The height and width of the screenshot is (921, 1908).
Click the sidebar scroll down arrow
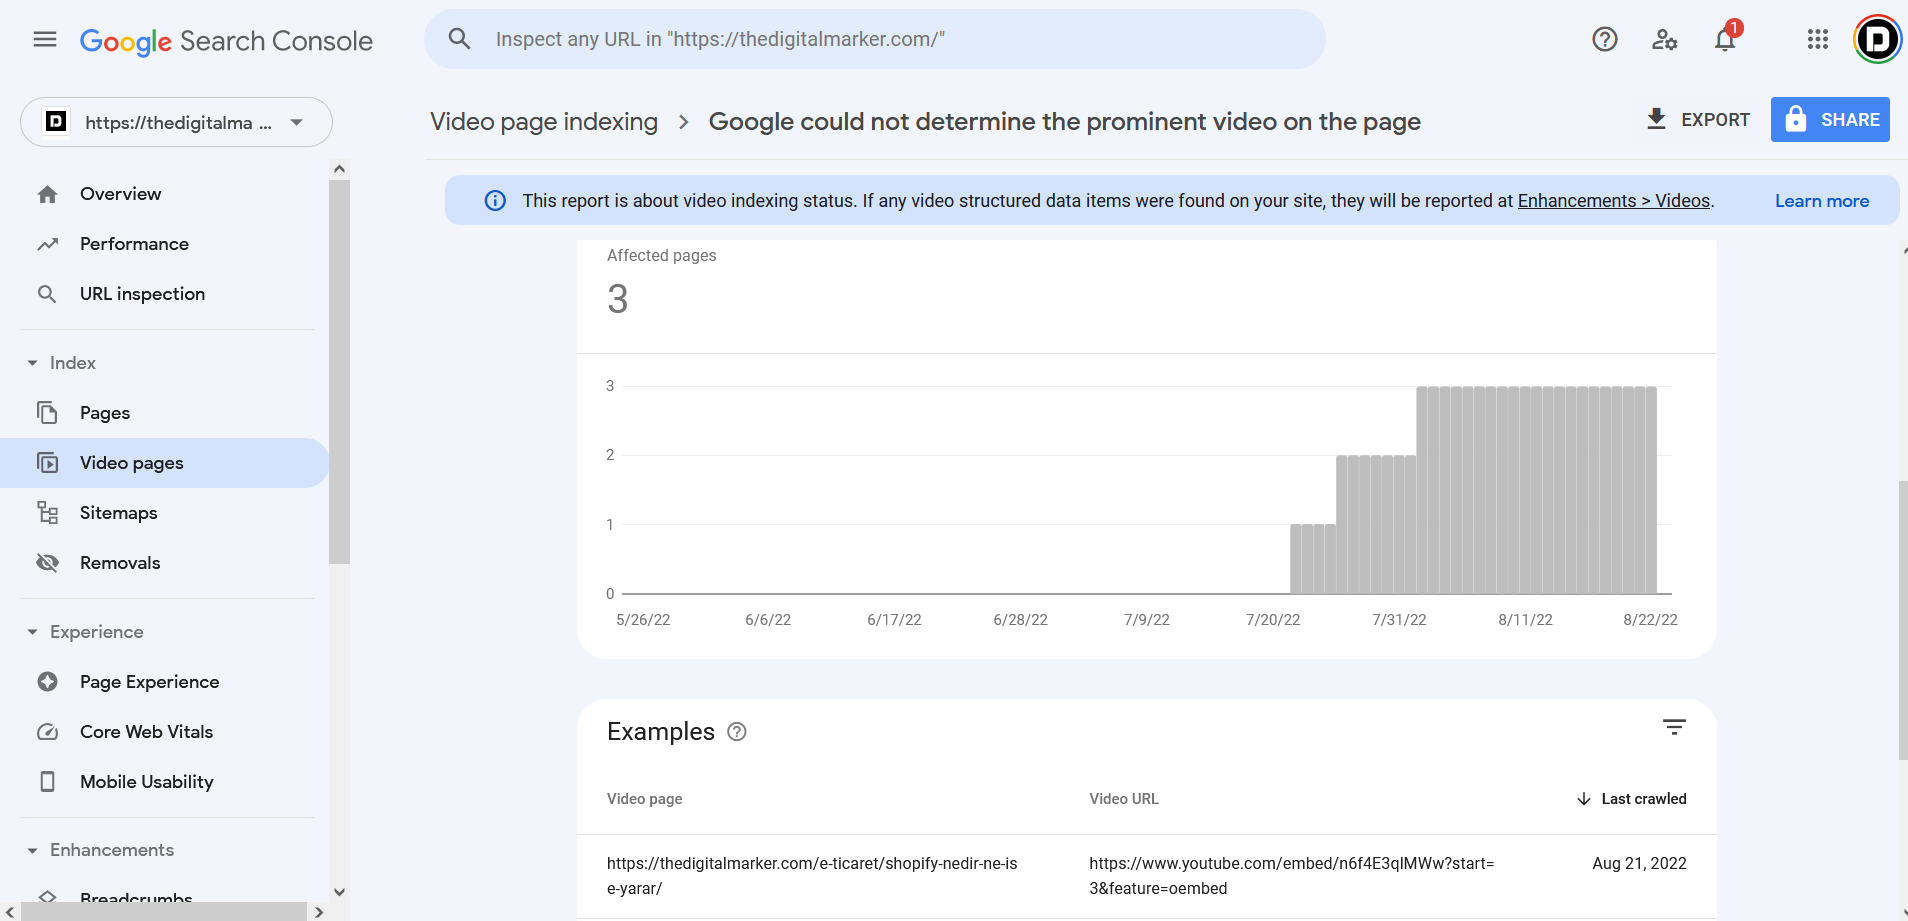[x=339, y=892]
